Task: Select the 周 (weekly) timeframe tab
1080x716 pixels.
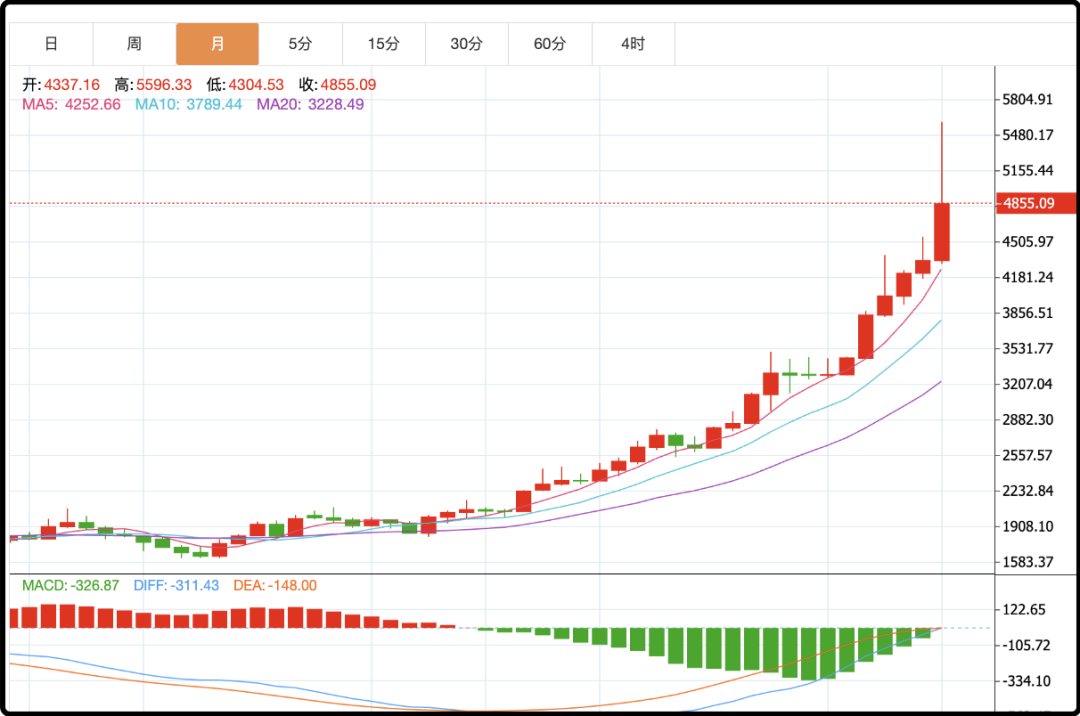Action: pos(134,44)
